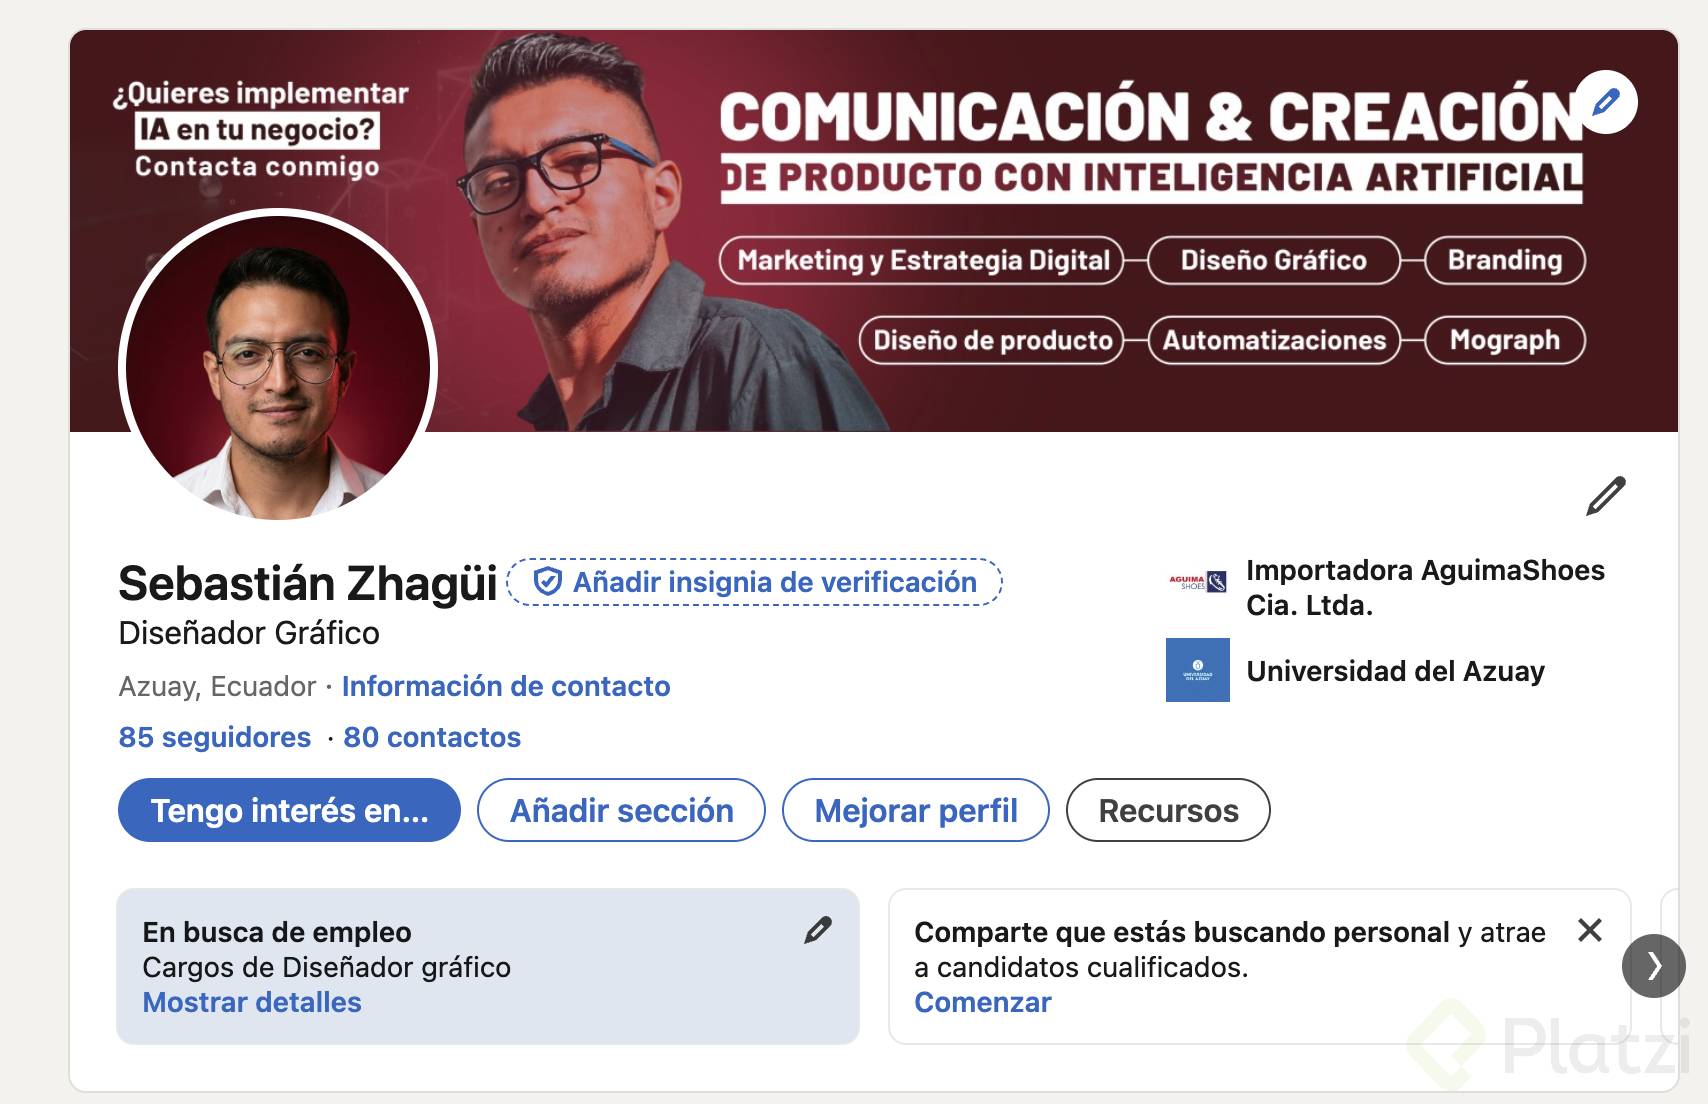Open the Universidad del Azuay logo
The height and width of the screenshot is (1104, 1708).
tap(1197, 670)
